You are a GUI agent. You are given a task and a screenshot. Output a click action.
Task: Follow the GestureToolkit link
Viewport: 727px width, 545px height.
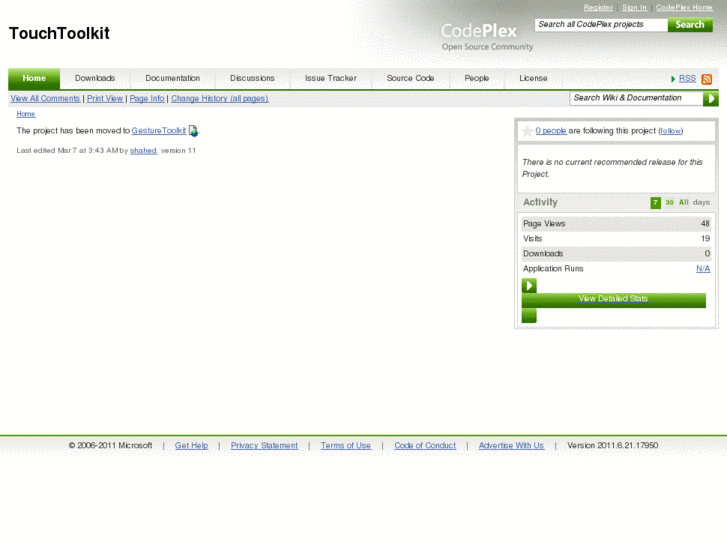159,131
